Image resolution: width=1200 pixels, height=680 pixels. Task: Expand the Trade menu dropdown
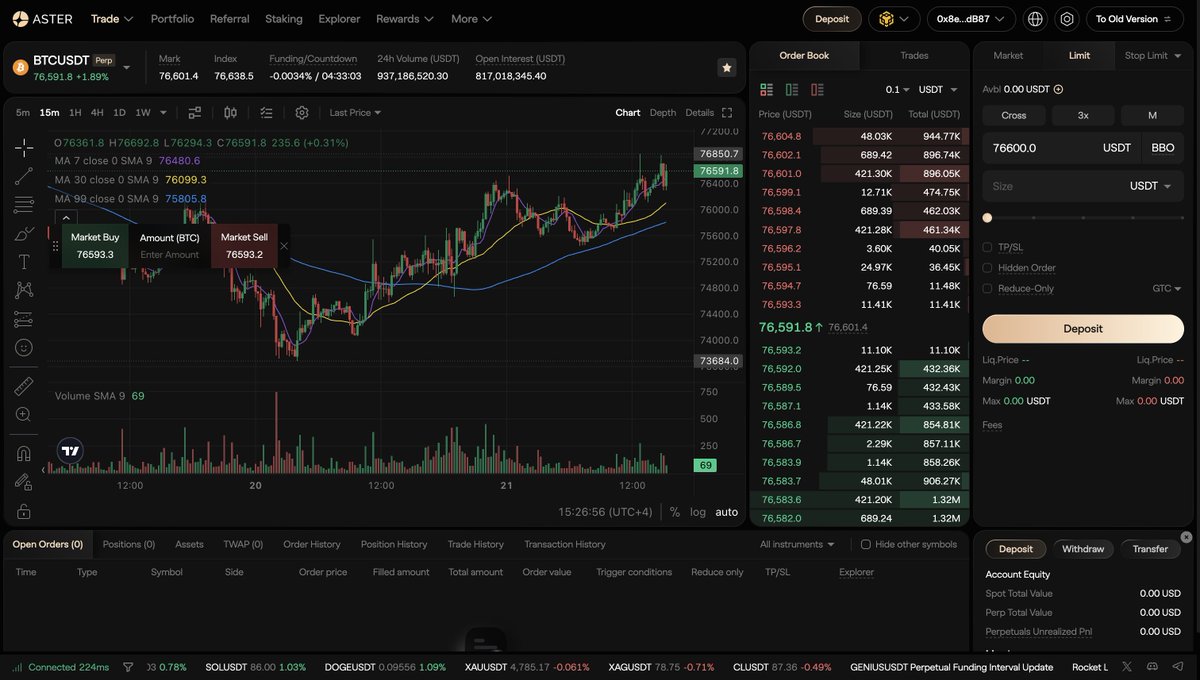click(x=111, y=19)
